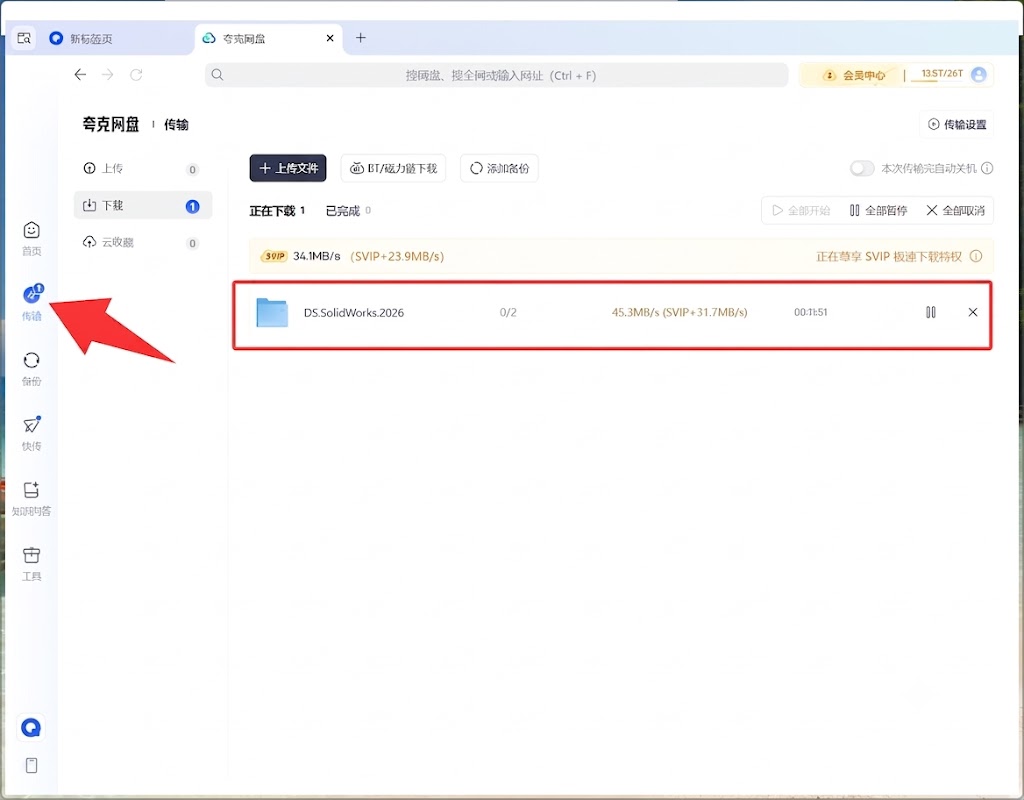Viewport: 1024px width, 800px height.
Task: Switch to the 正在下载 tab
Action: click(x=277, y=210)
